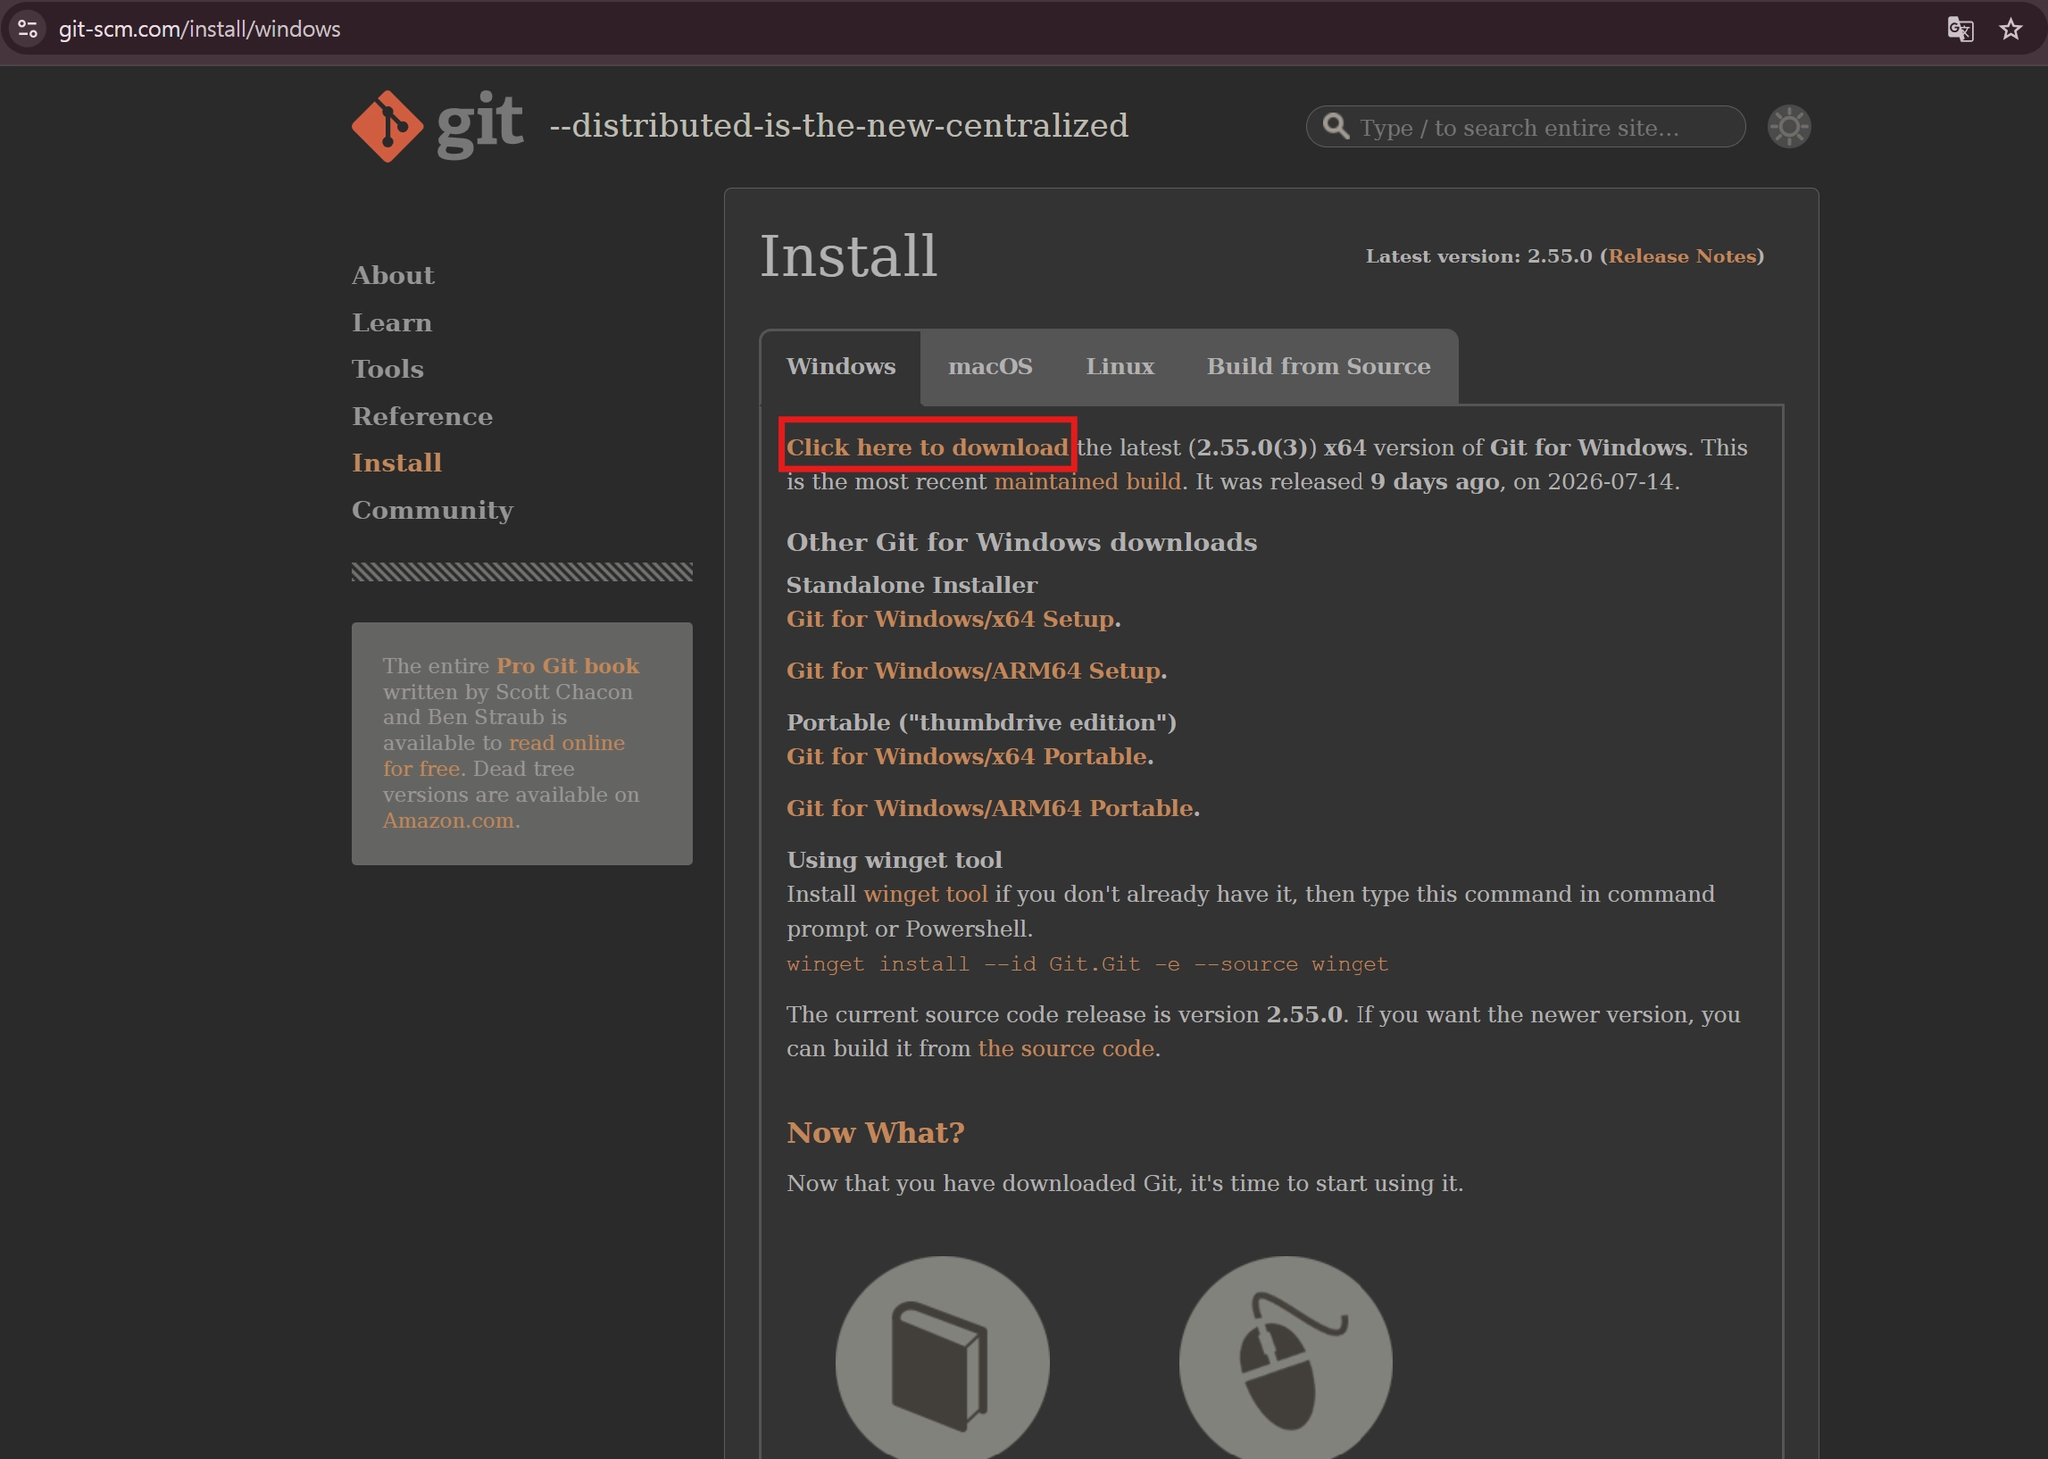Screen dimensions: 2048x1459
Task: Open 'the source code' link
Action: [x=1066, y=1049]
